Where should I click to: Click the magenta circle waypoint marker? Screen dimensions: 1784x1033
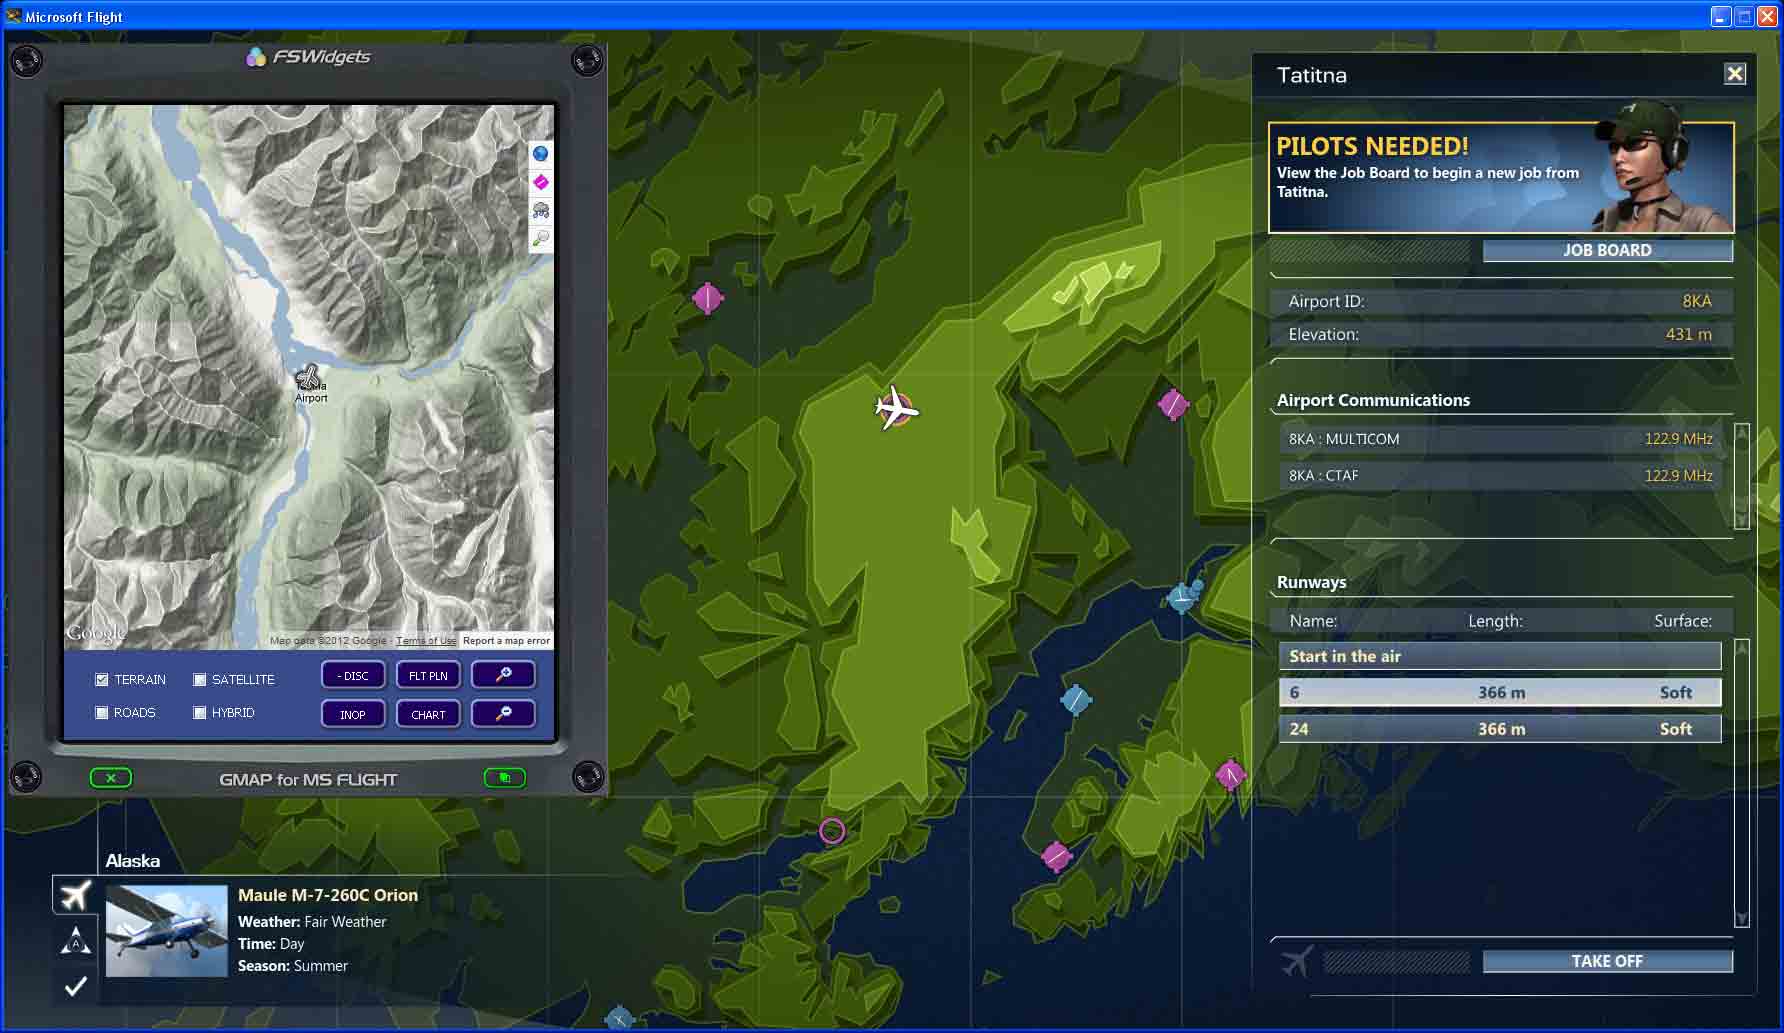coord(832,830)
